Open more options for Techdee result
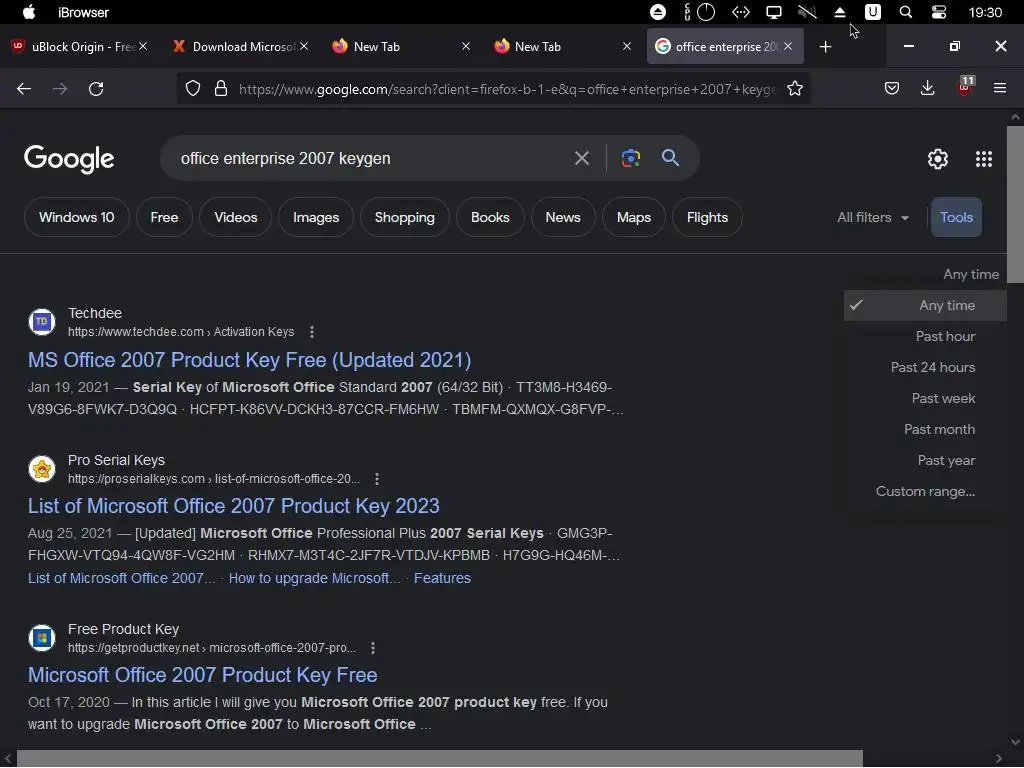This screenshot has width=1024, height=768. point(312,332)
